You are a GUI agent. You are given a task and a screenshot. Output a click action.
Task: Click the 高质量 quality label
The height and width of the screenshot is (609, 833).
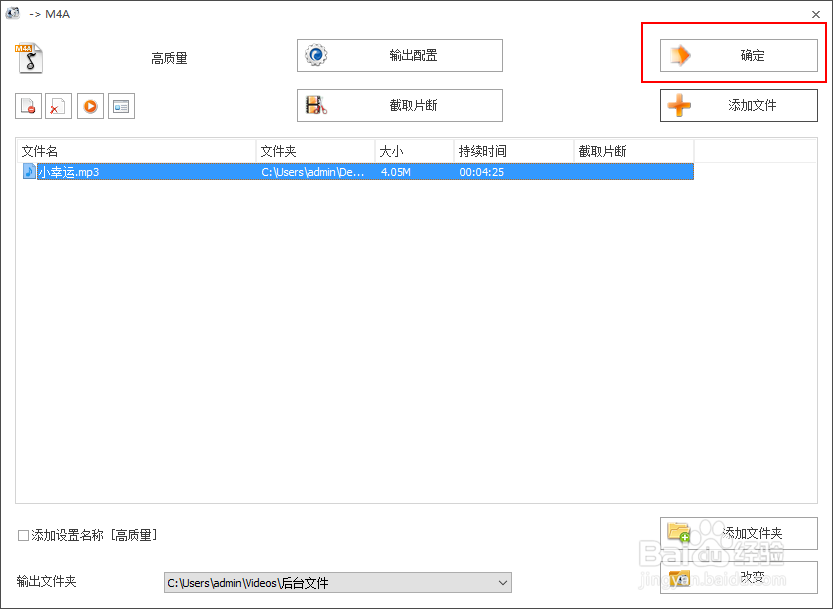coord(169,58)
